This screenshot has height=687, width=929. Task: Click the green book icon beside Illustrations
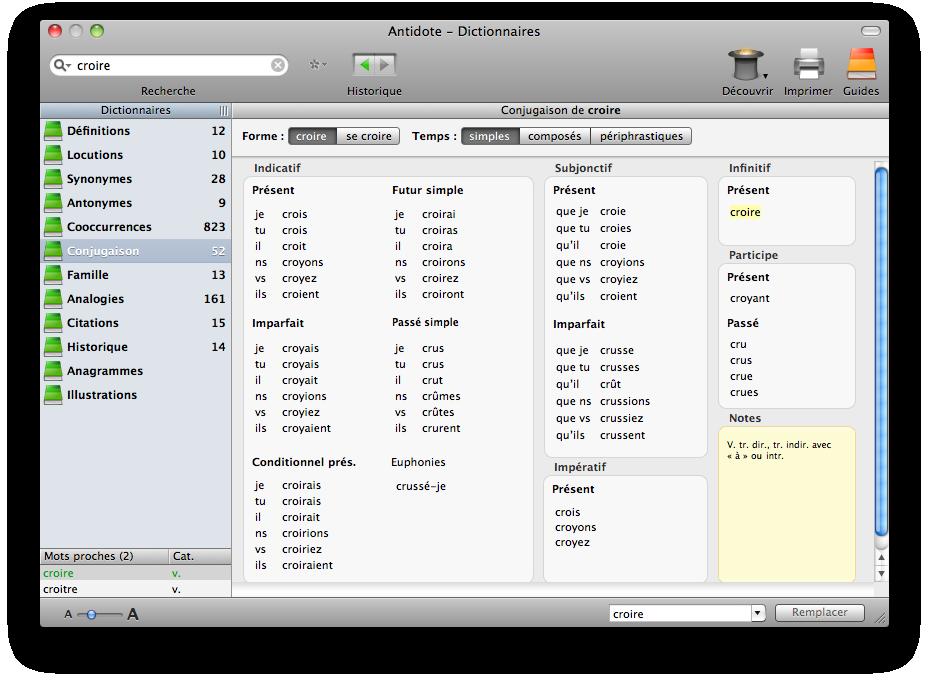coord(53,395)
